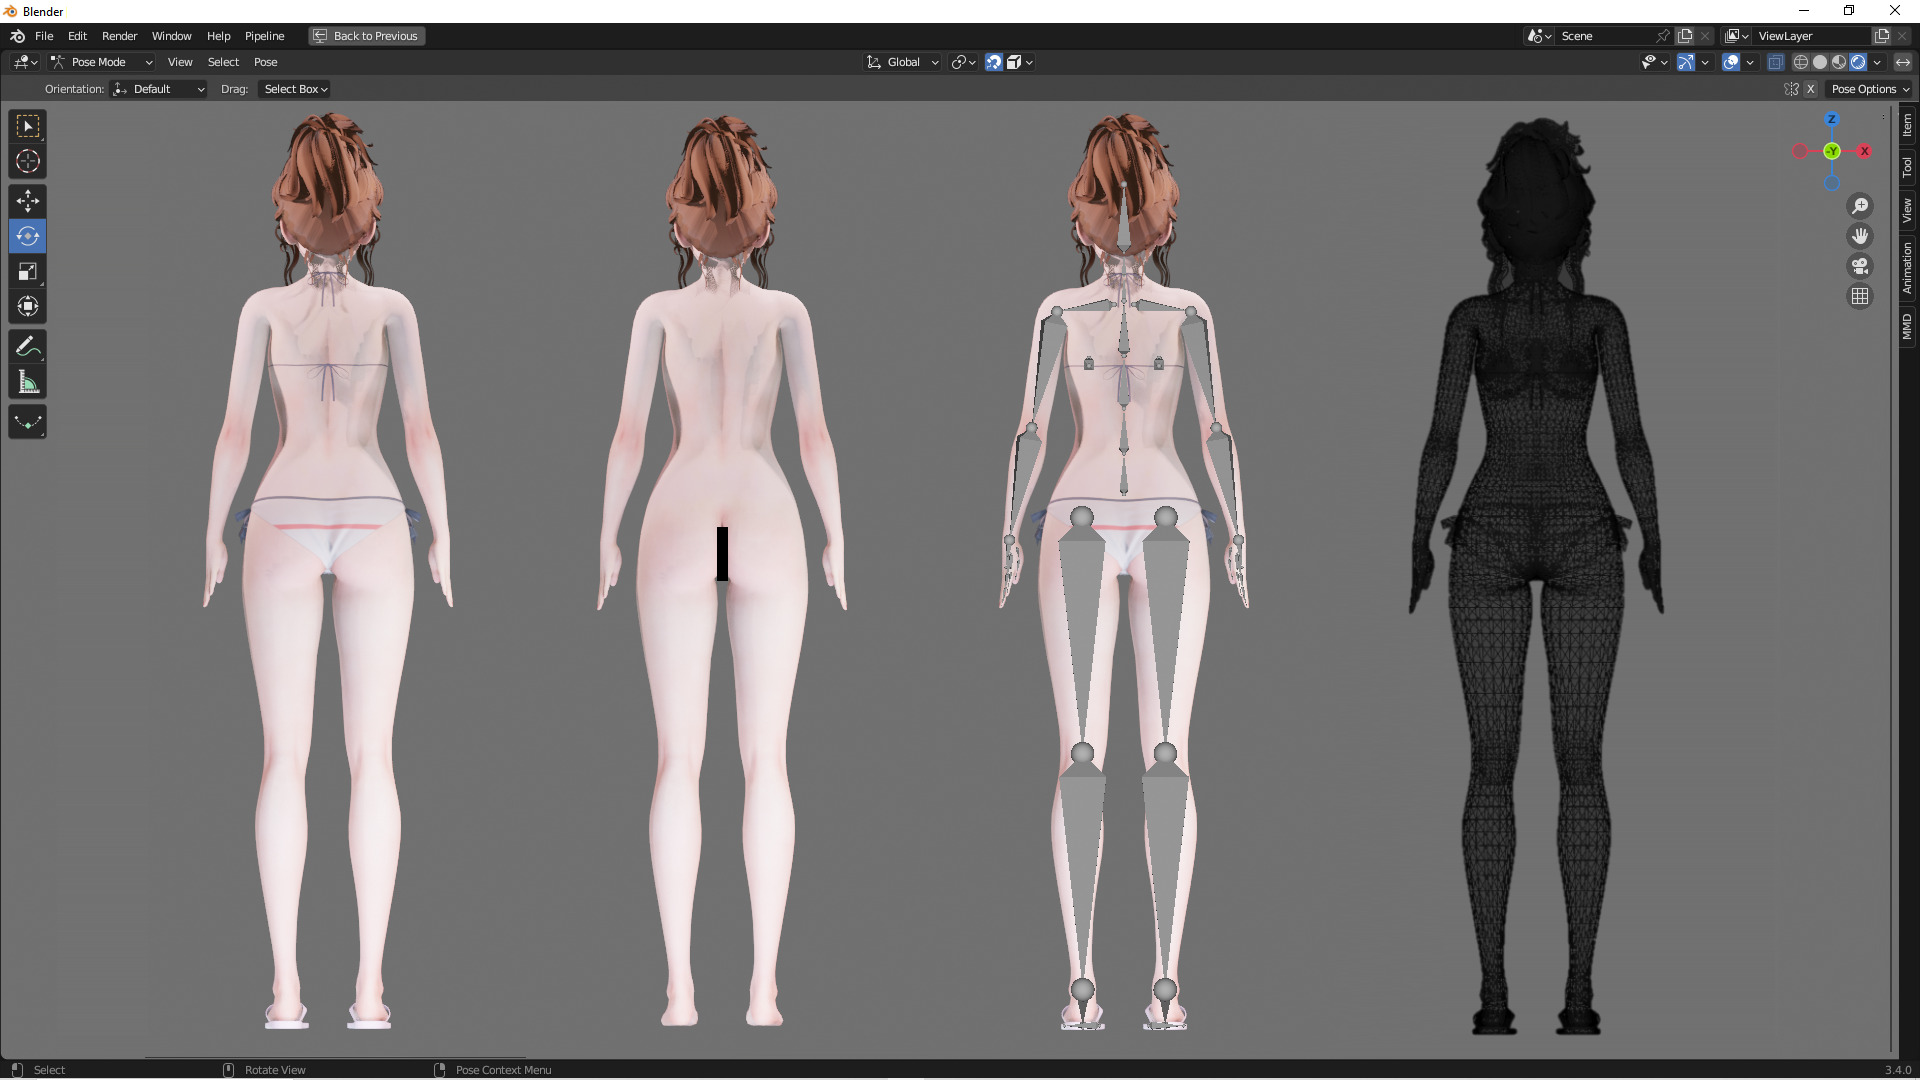Open the File menu
1920x1080 pixels.
click(x=44, y=36)
